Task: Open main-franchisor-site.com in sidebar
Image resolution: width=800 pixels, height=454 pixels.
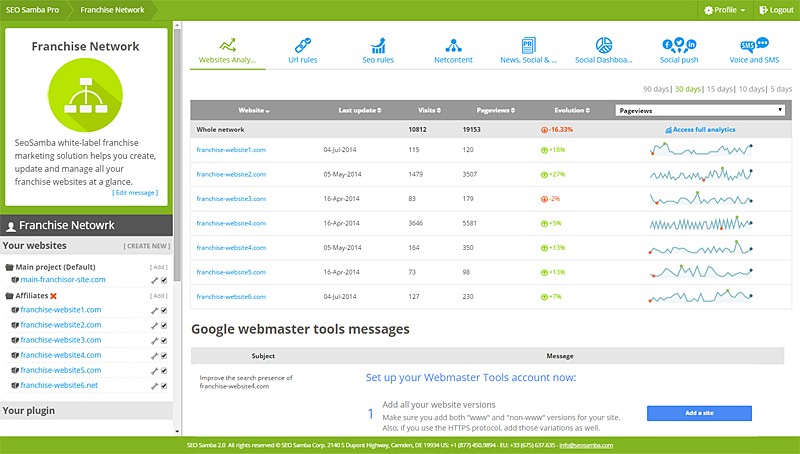Action: coord(63,280)
